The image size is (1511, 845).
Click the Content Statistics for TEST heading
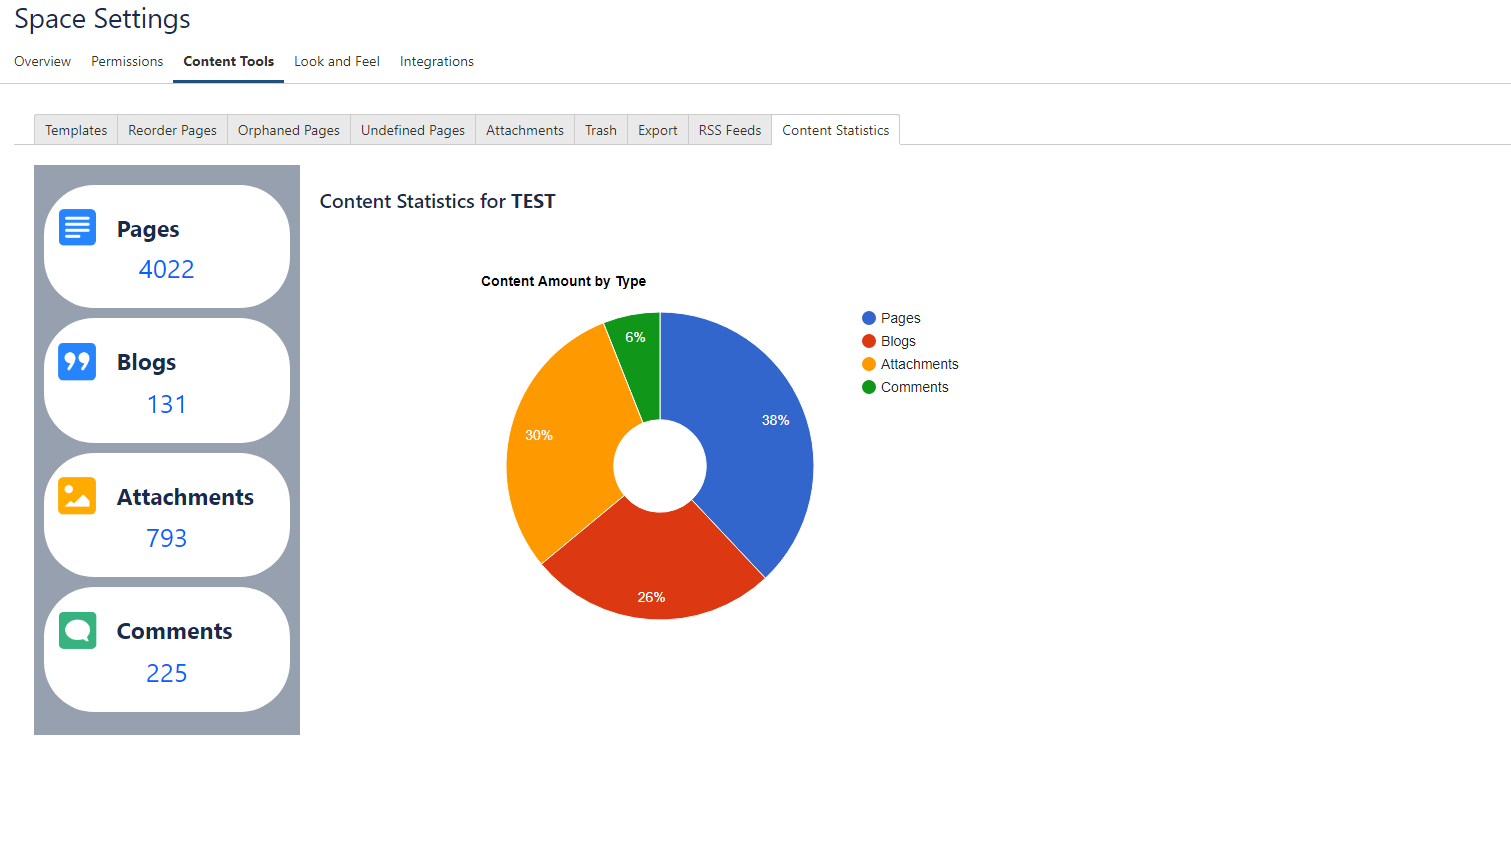[x=437, y=201]
